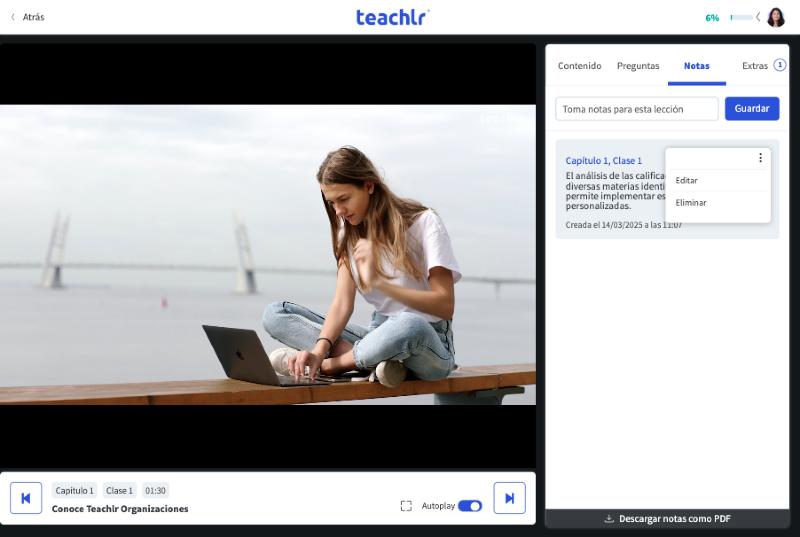Go to the previous lesson
Image resolution: width=800 pixels, height=537 pixels.
coord(26,498)
